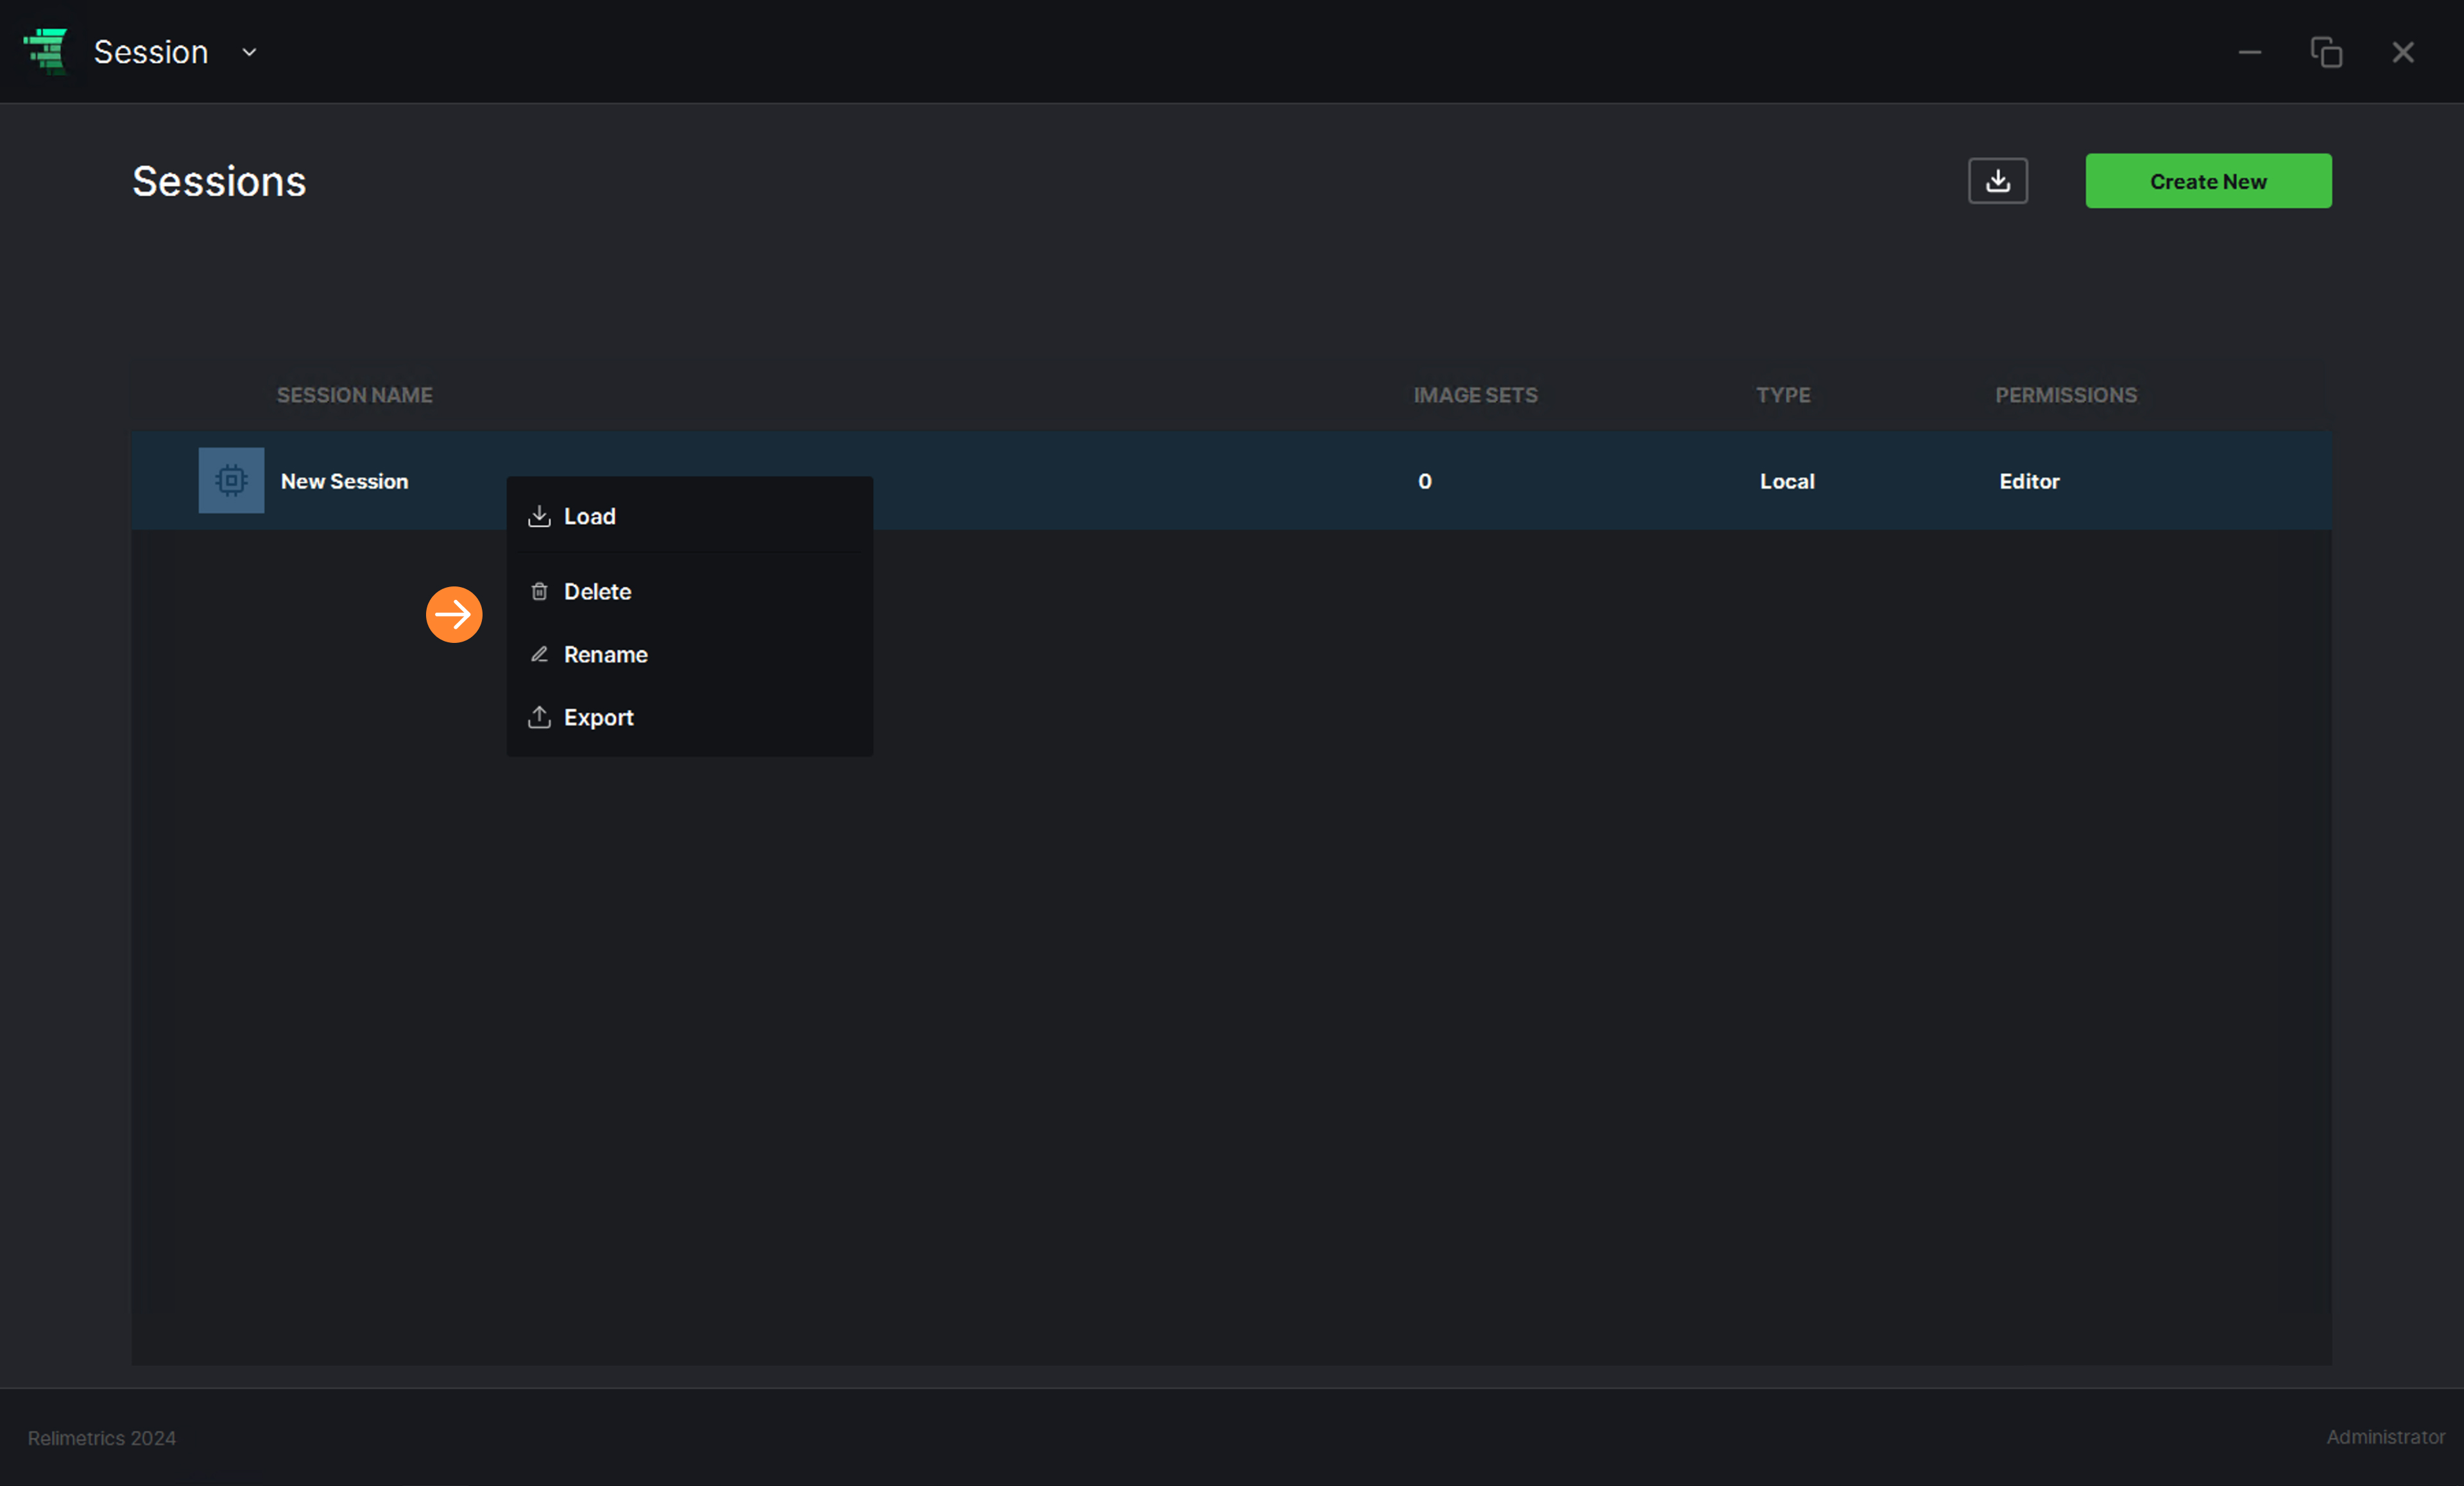The image size is (2464, 1486).
Task: Click the Session title in header
Action: 151,52
